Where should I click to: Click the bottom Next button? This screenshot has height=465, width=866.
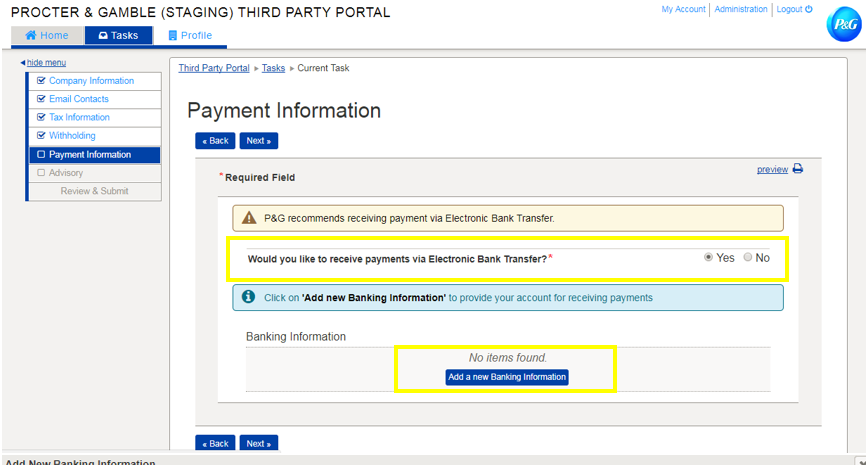[258, 443]
